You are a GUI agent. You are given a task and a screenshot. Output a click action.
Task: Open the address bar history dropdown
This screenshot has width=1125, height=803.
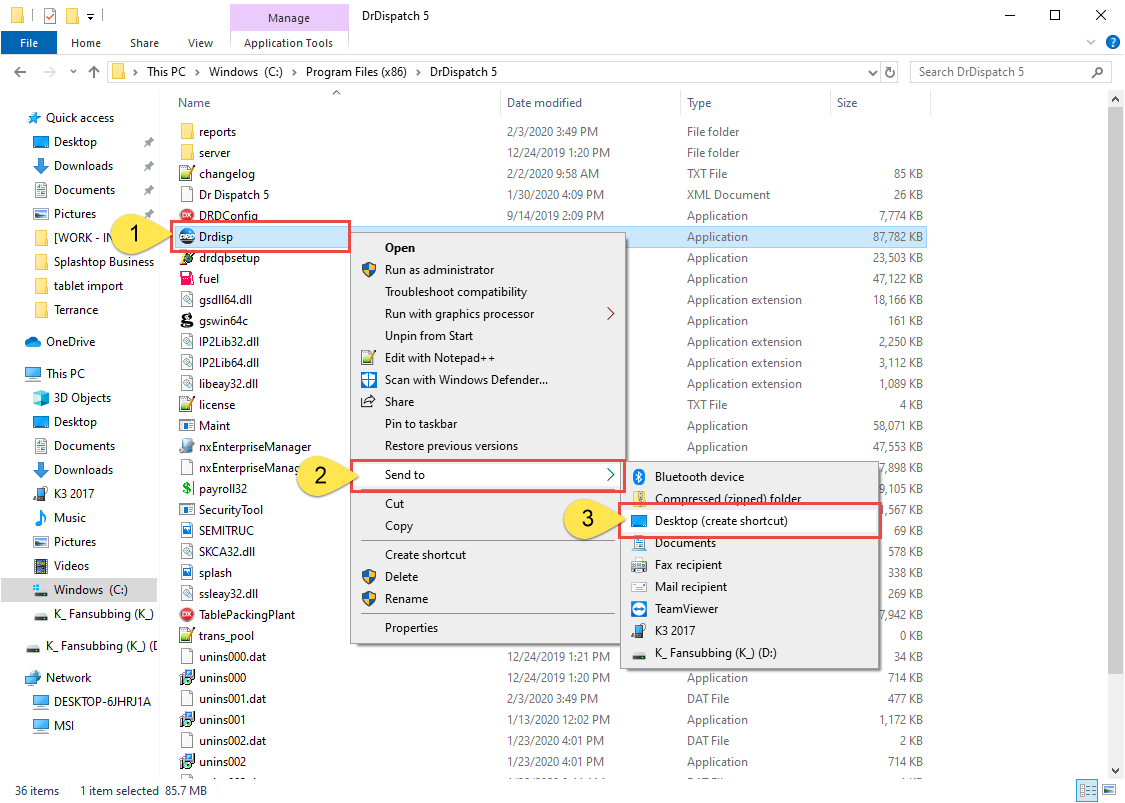[x=872, y=72]
